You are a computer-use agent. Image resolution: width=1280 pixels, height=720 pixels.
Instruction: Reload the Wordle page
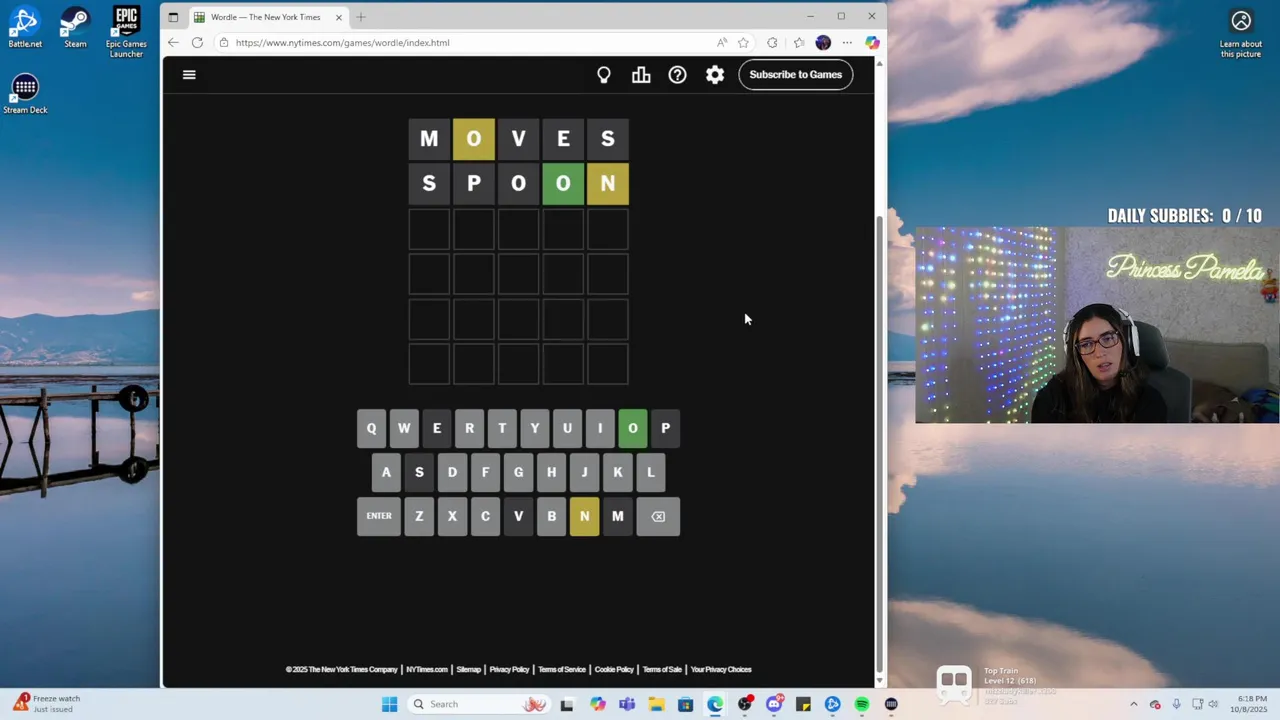197,43
